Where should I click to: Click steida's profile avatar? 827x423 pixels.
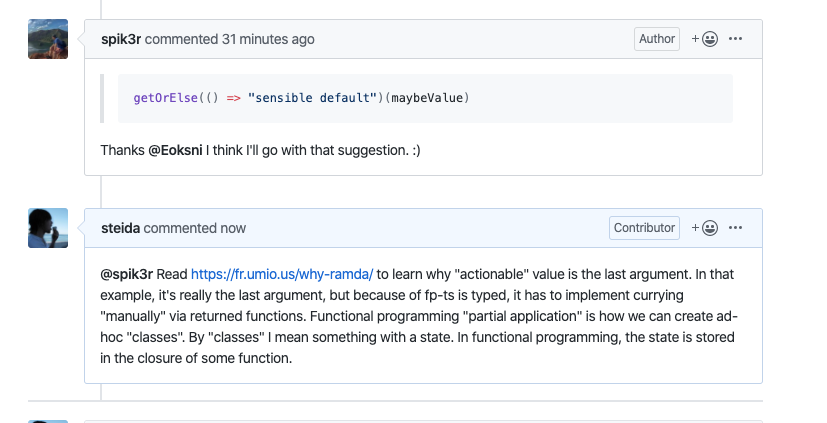pos(48,228)
